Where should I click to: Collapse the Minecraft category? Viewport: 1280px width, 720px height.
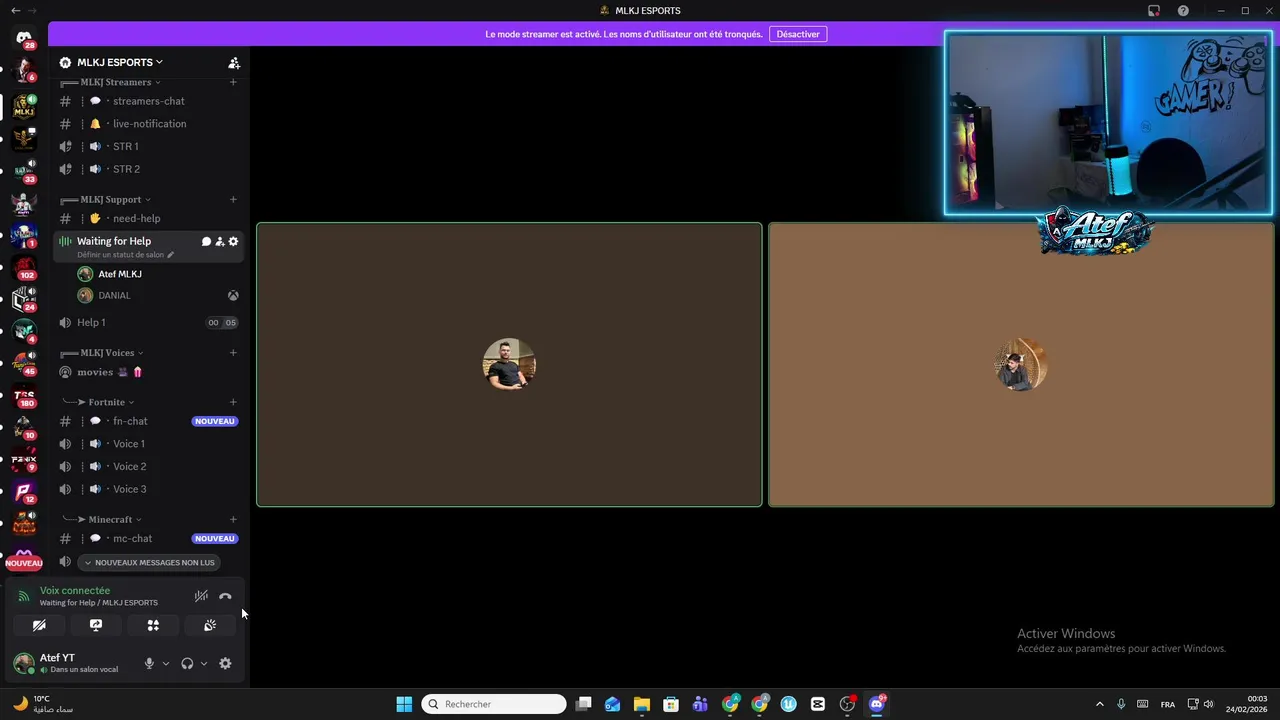pos(110,519)
